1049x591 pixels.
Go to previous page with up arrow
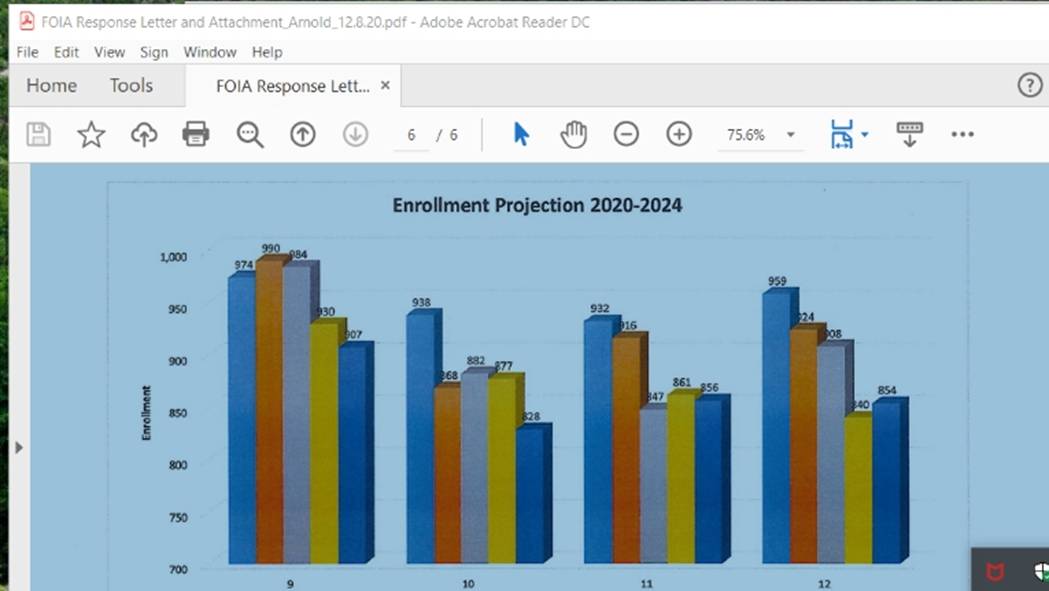(x=302, y=134)
